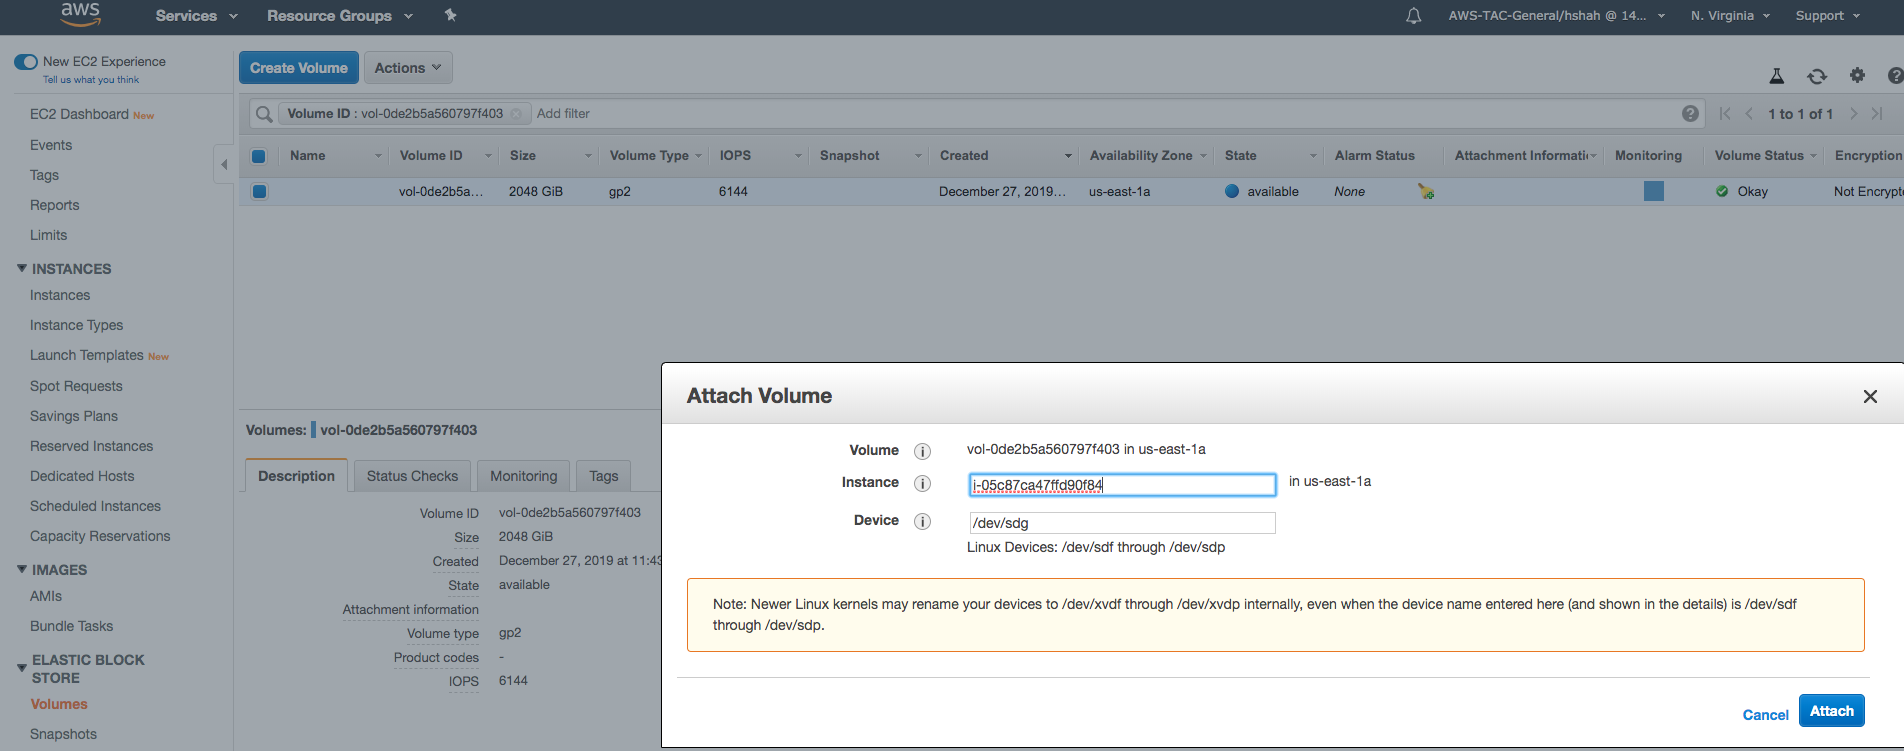The image size is (1904, 751).
Task: Open the Actions dropdown
Action: click(x=407, y=68)
